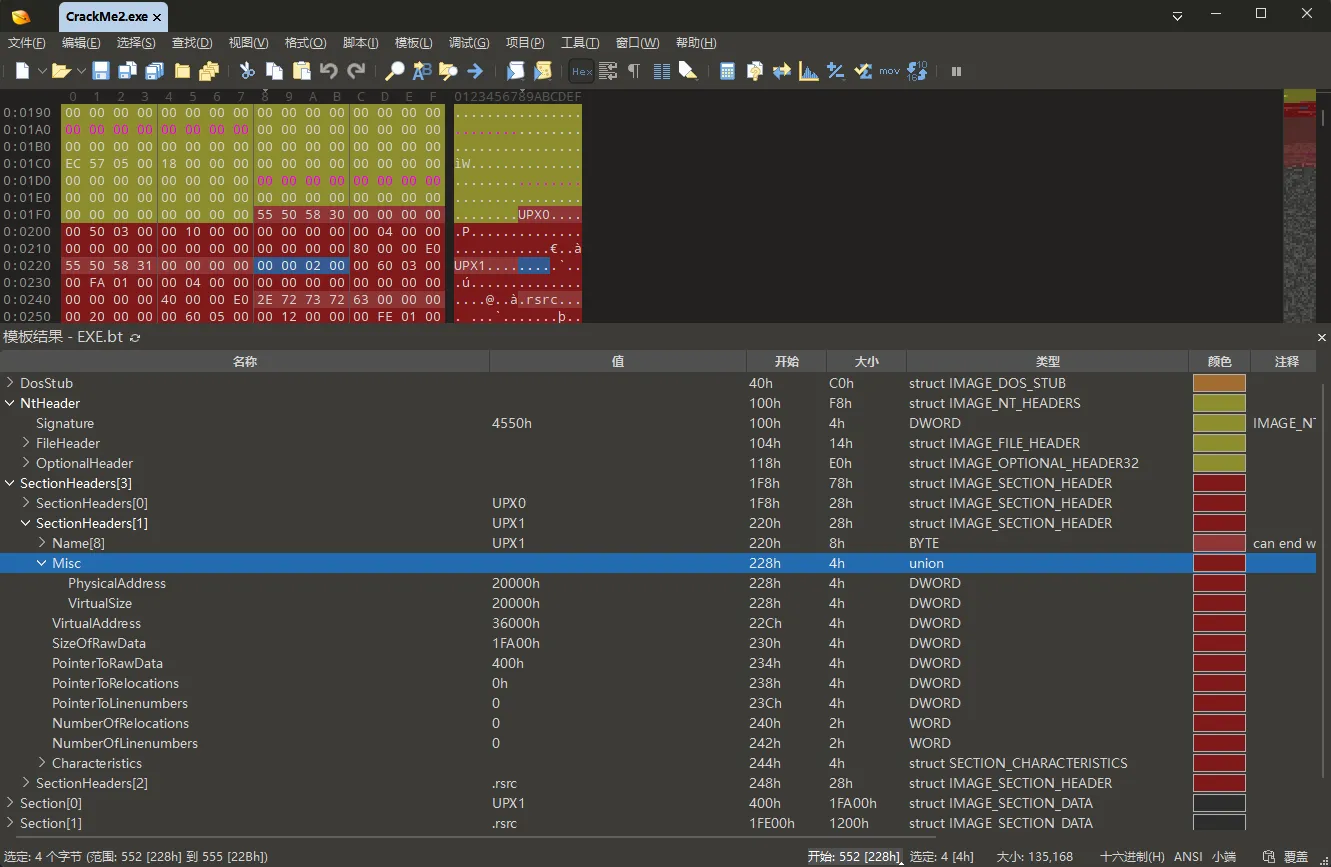Expand the SectionHeaders[0] node

coord(26,503)
